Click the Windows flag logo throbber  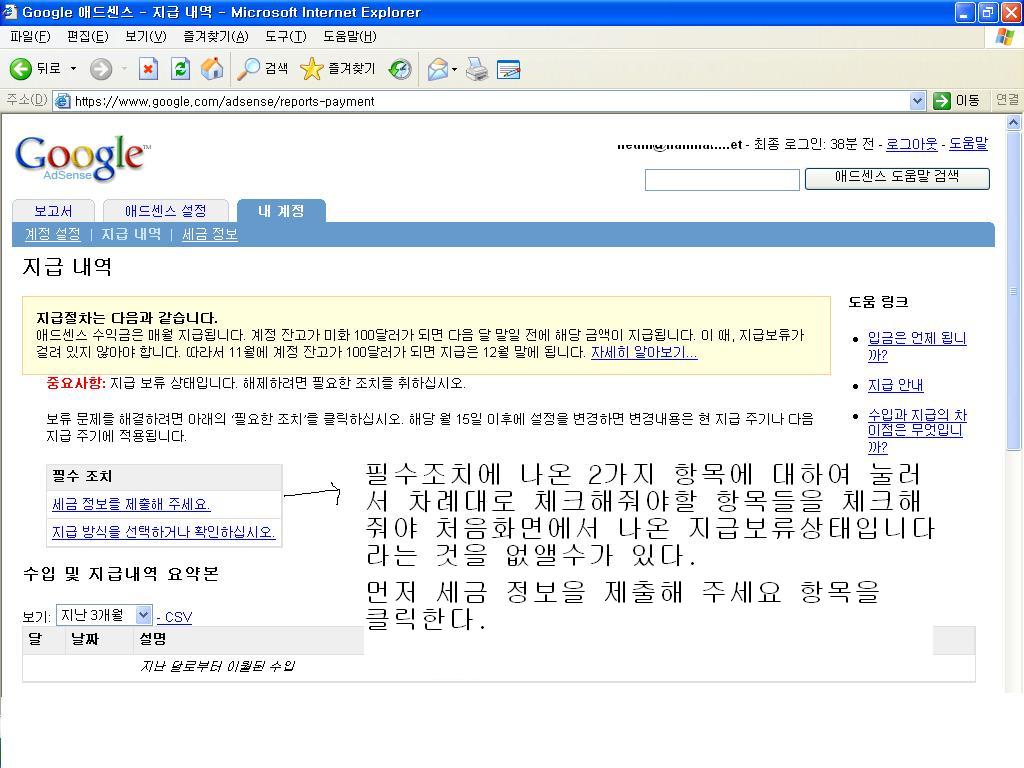pos(1005,37)
